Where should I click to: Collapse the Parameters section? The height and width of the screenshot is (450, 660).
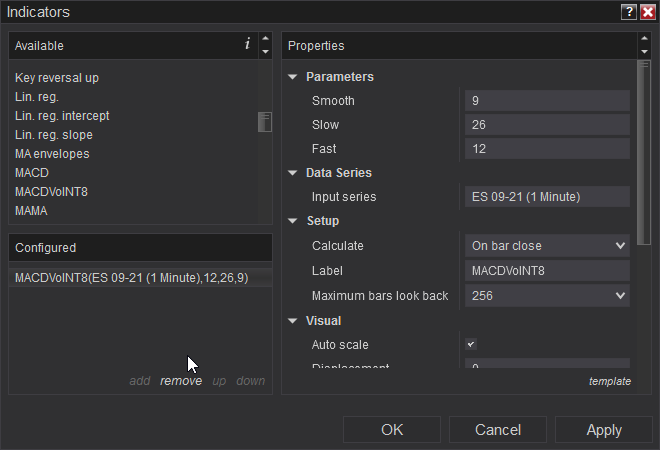coord(293,77)
